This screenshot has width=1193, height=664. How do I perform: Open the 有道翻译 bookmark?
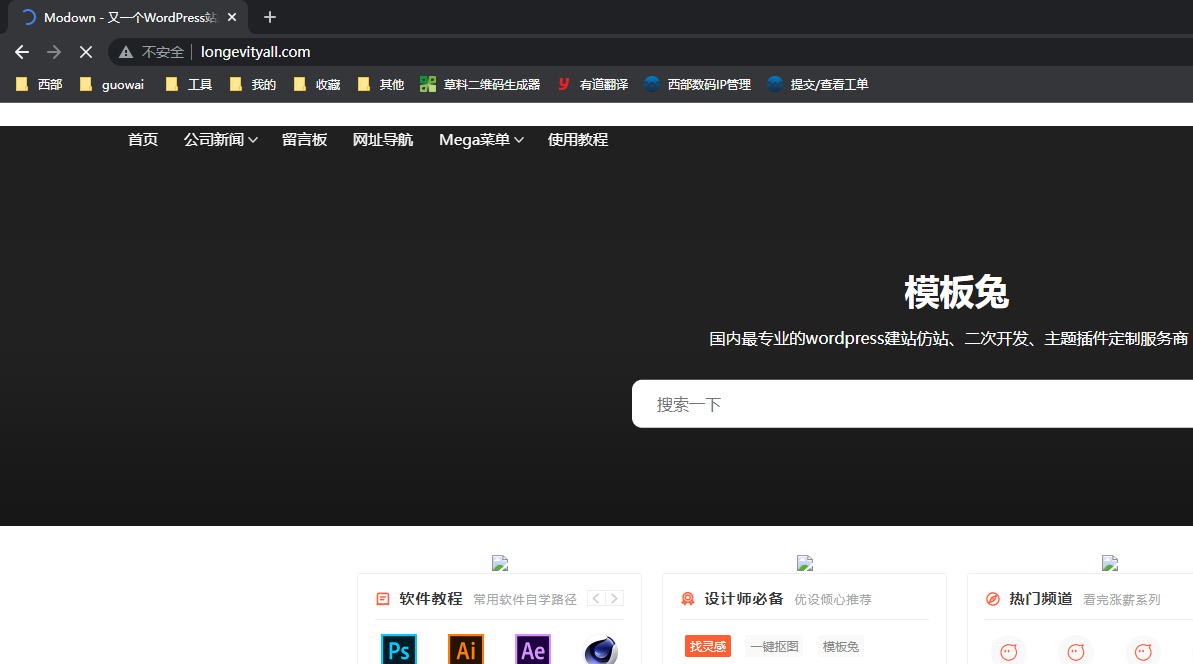click(593, 84)
